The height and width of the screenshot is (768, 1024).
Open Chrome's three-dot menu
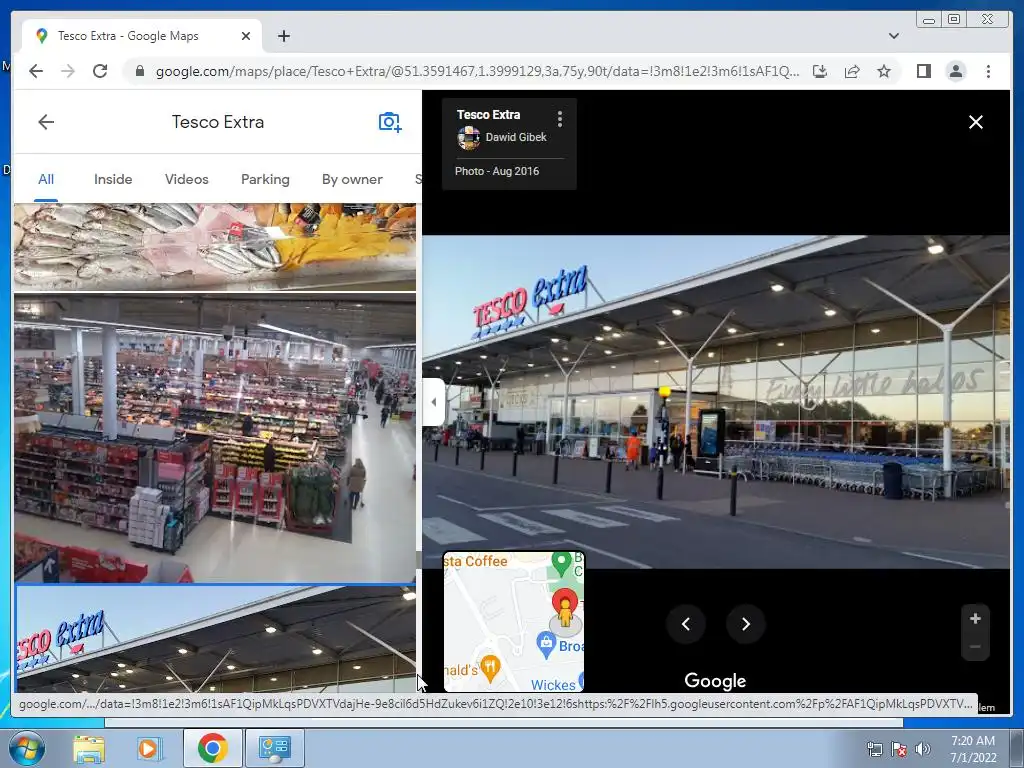pos(988,71)
